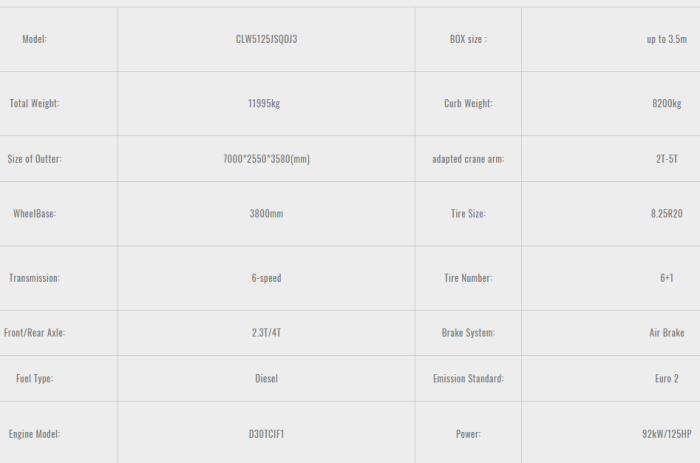
Task: Select the 8.25R20 tire size value
Action: [x=666, y=214]
